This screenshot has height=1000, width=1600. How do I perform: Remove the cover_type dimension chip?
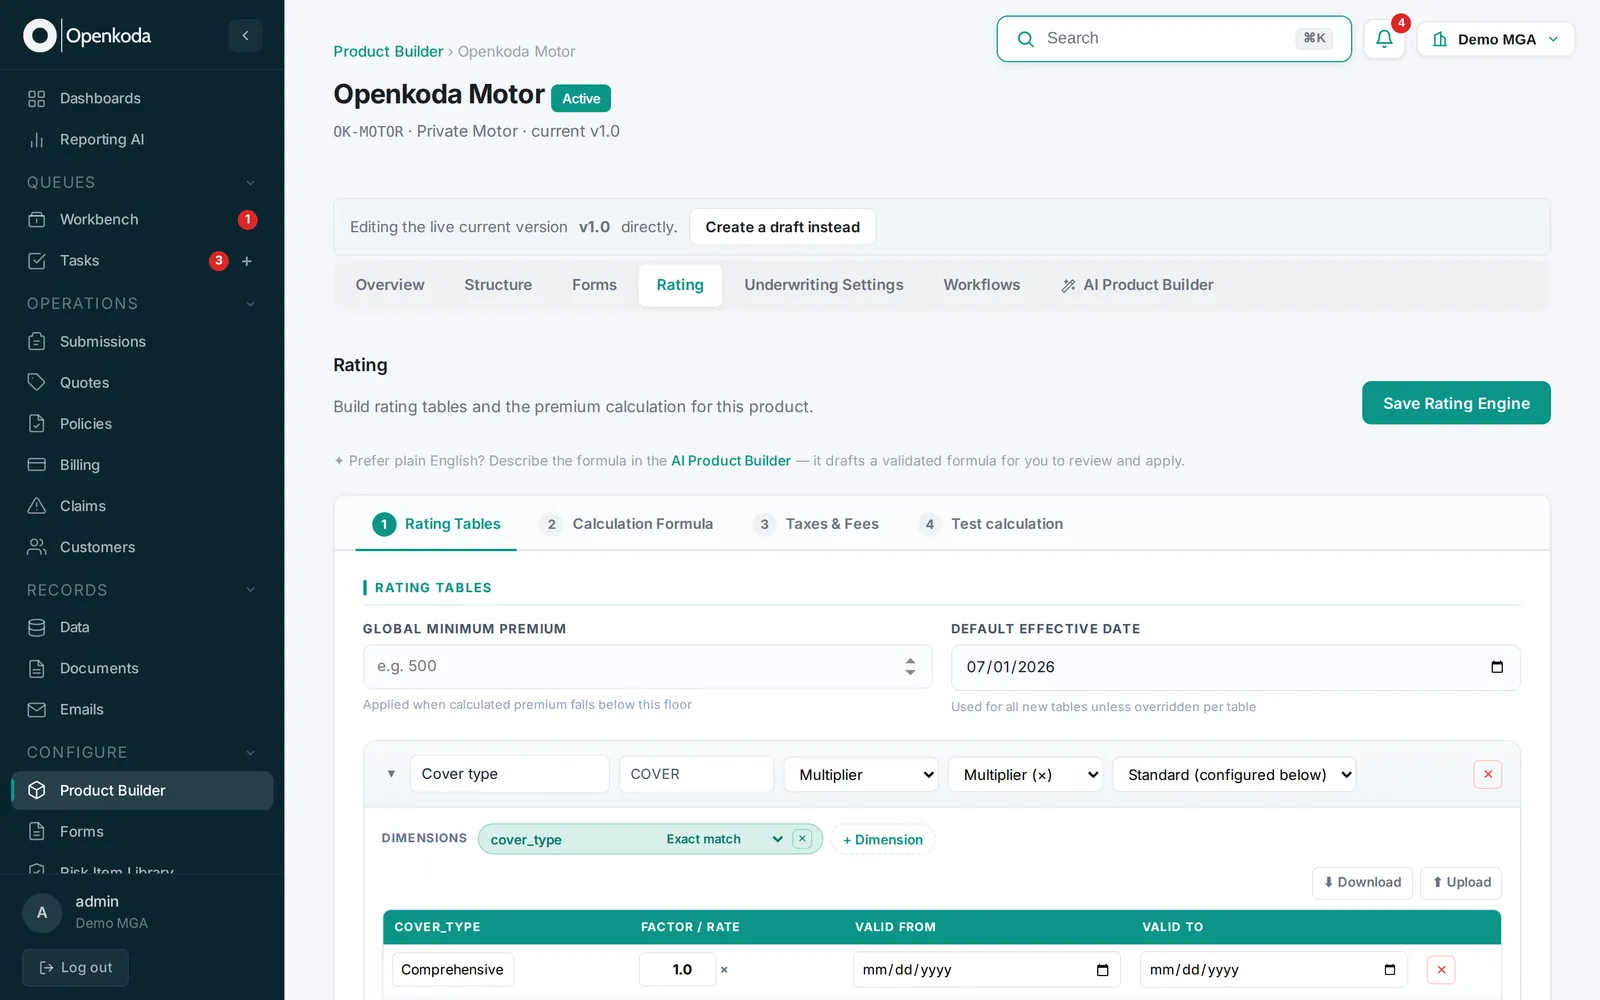click(x=802, y=839)
